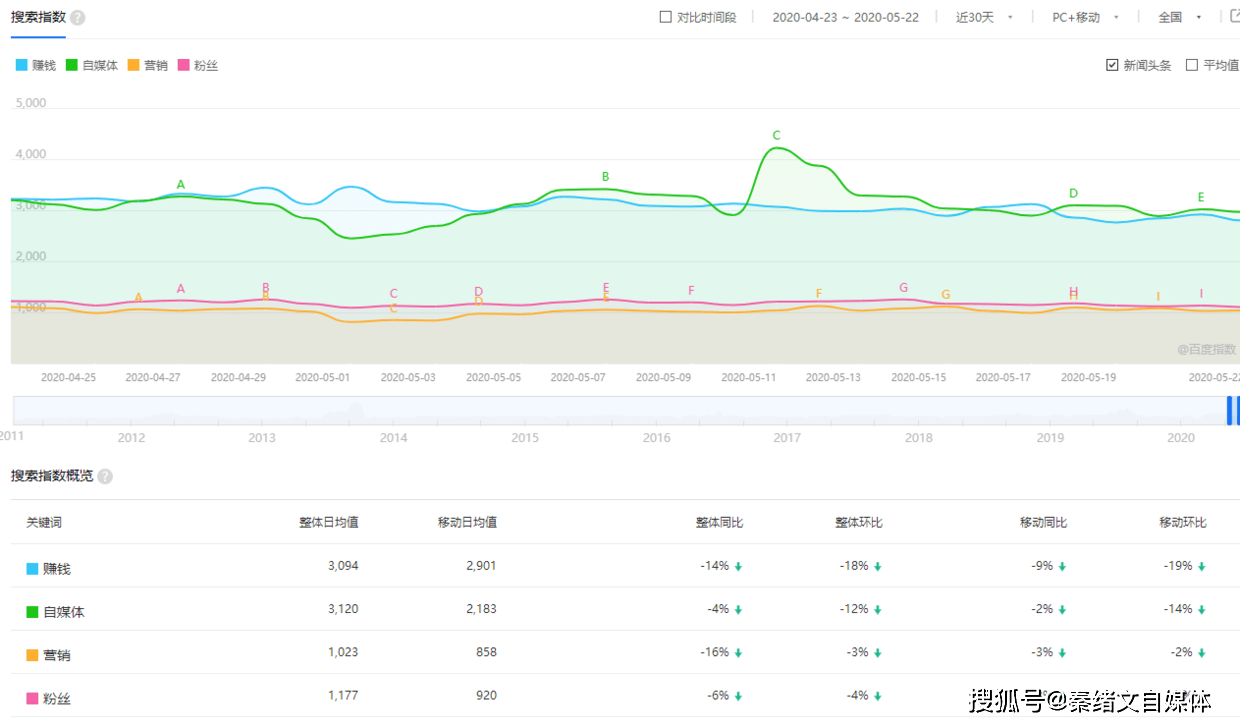Screen dimensions: 1240x727
Task: Click the green news marker C at the peak
Action: [776, 135]
